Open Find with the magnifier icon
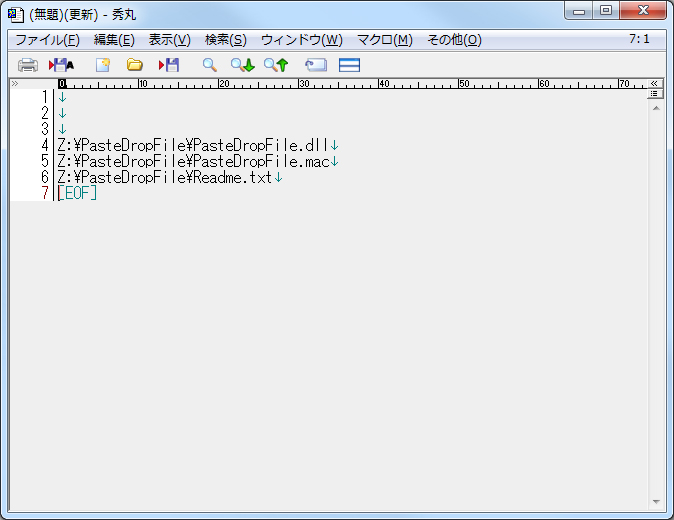 (209, 65)
